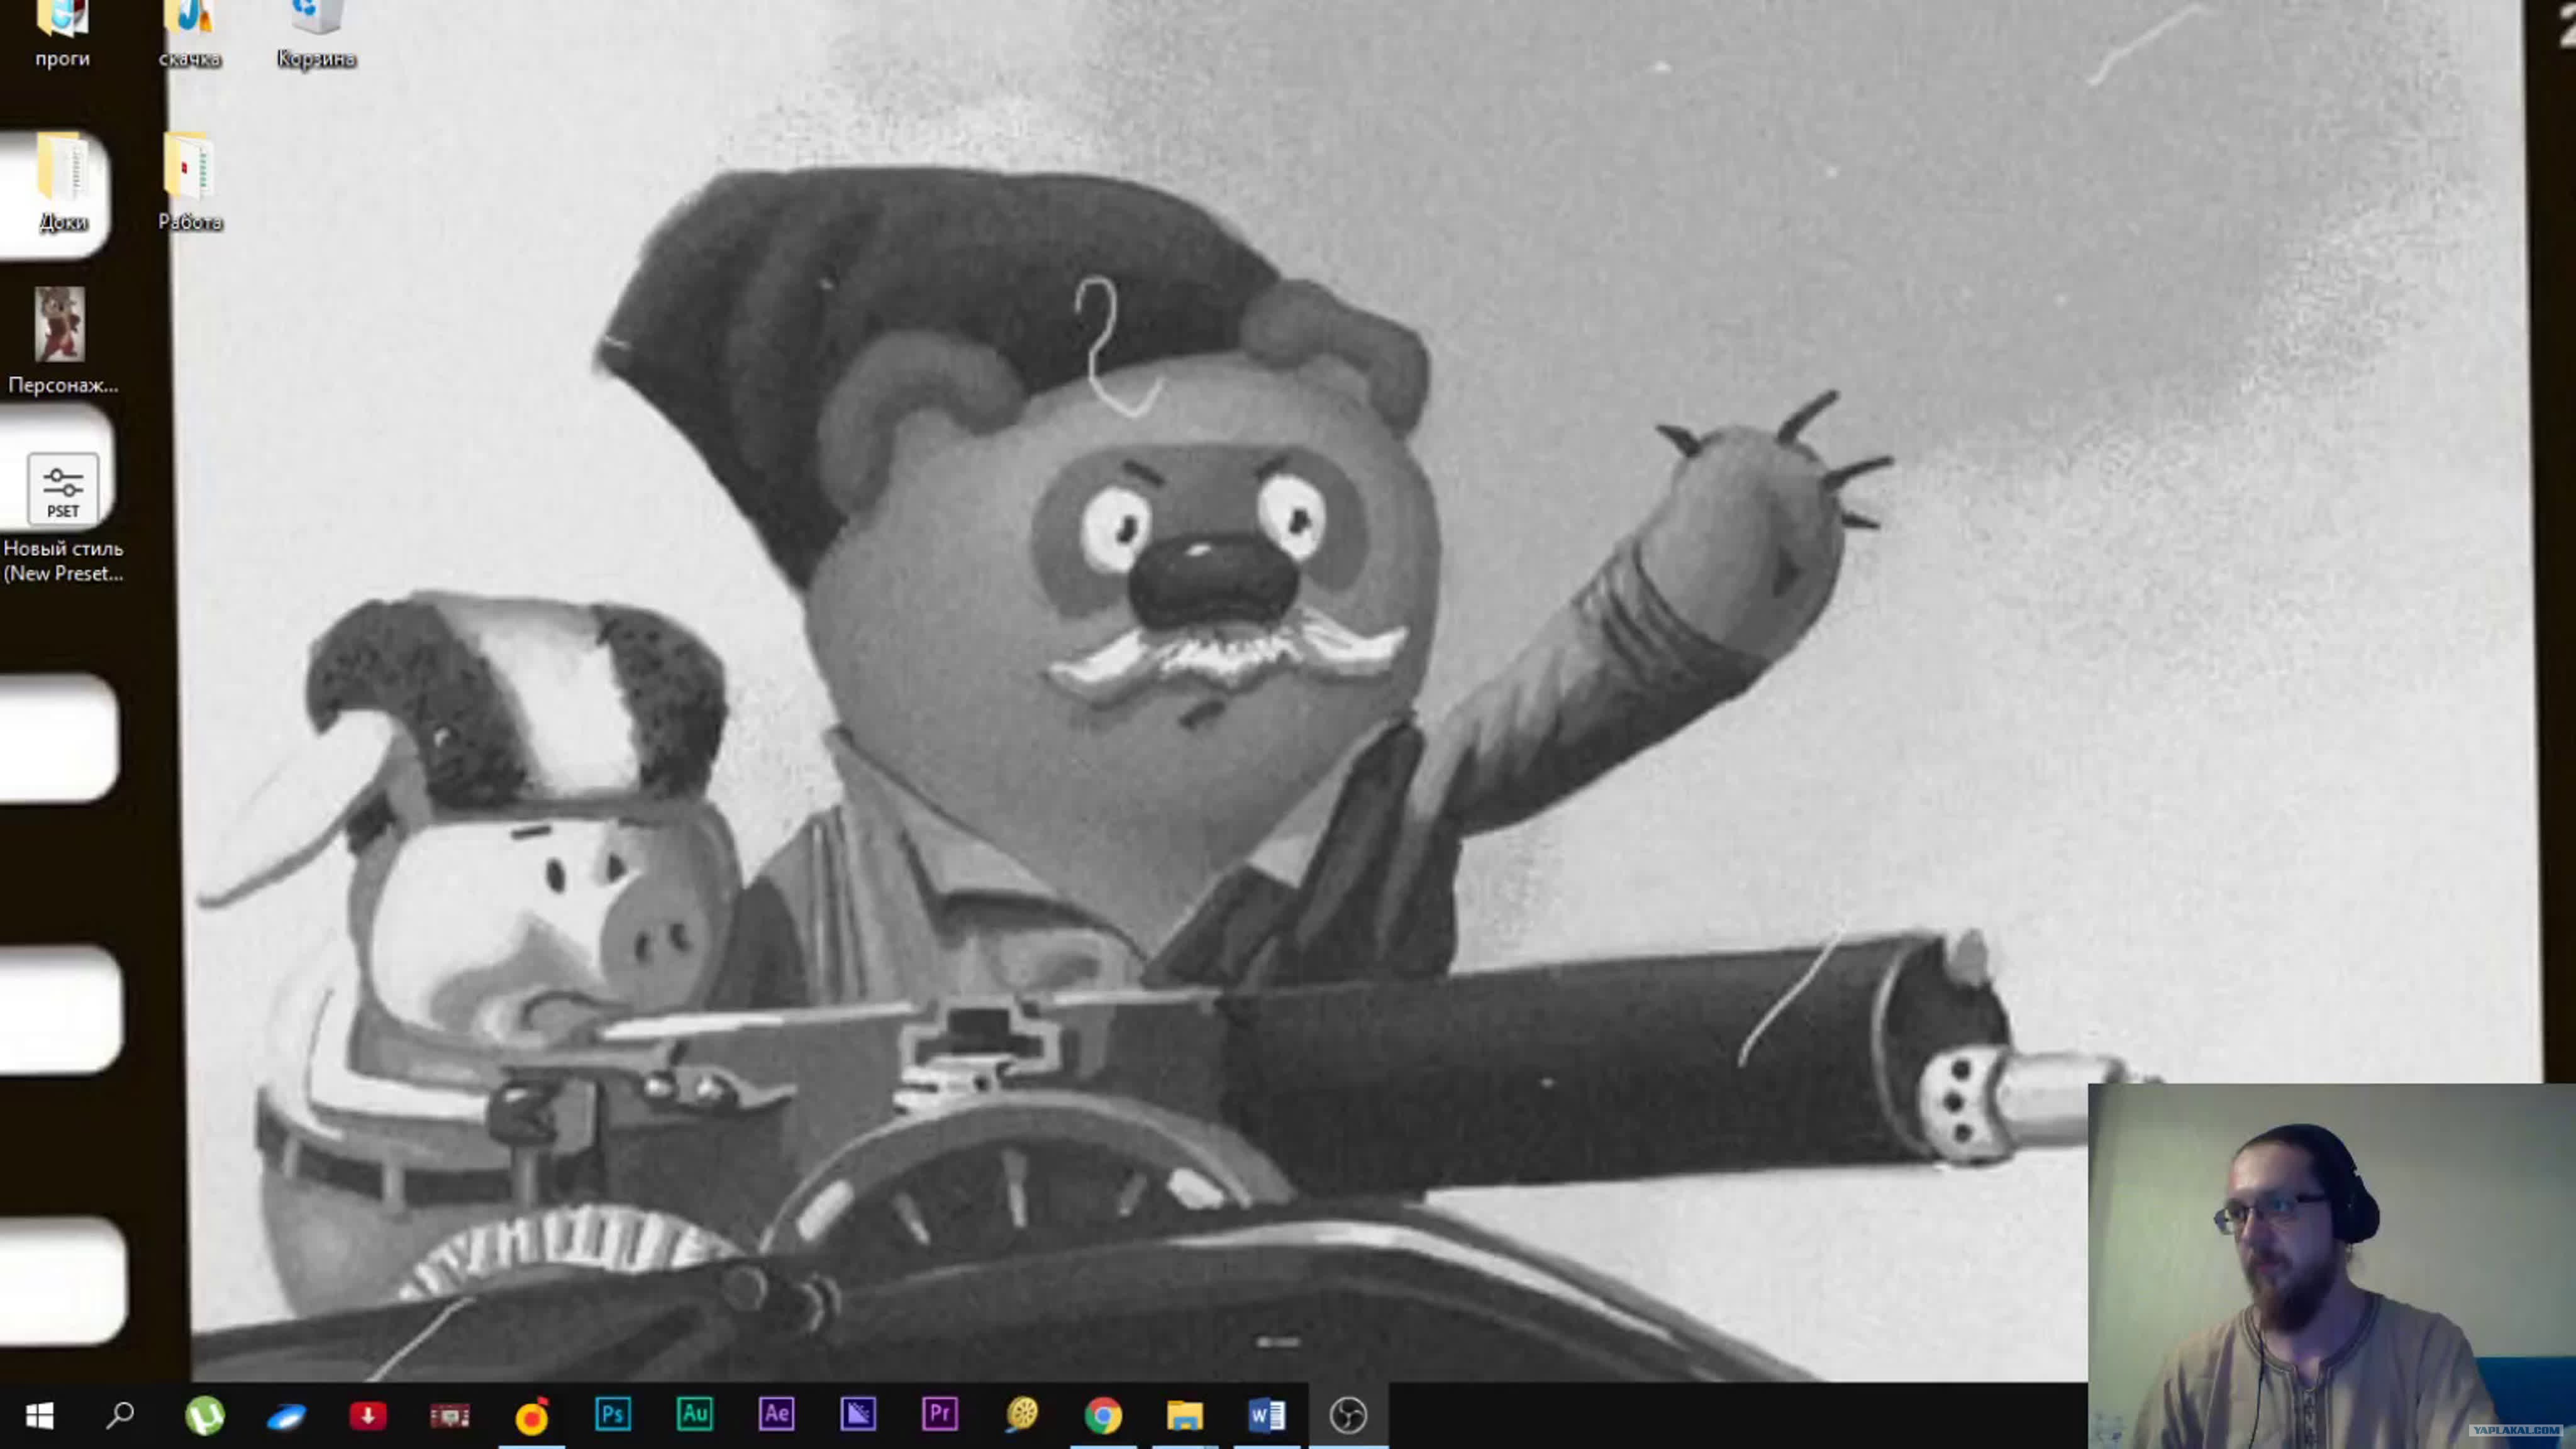Open the Windows Start menu
Image resolution: width=2576 pixels, height=1449 pixels.
(39, 1415)
